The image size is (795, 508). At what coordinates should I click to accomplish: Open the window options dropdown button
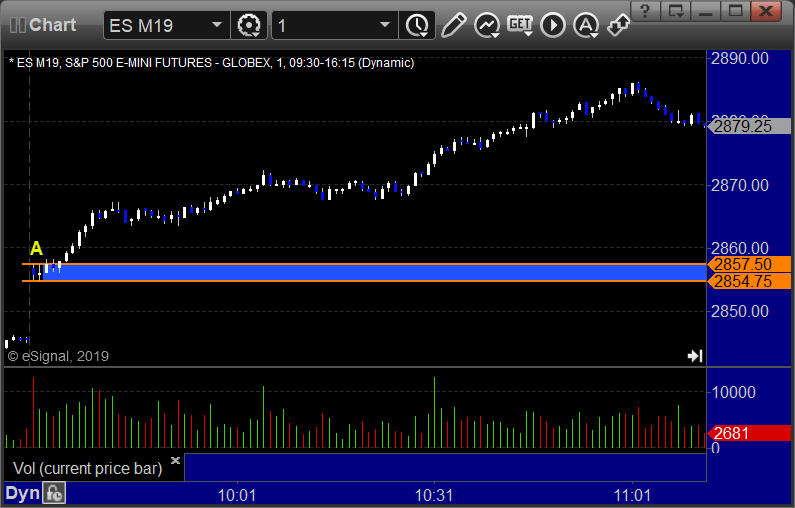[x=675, y=10]
